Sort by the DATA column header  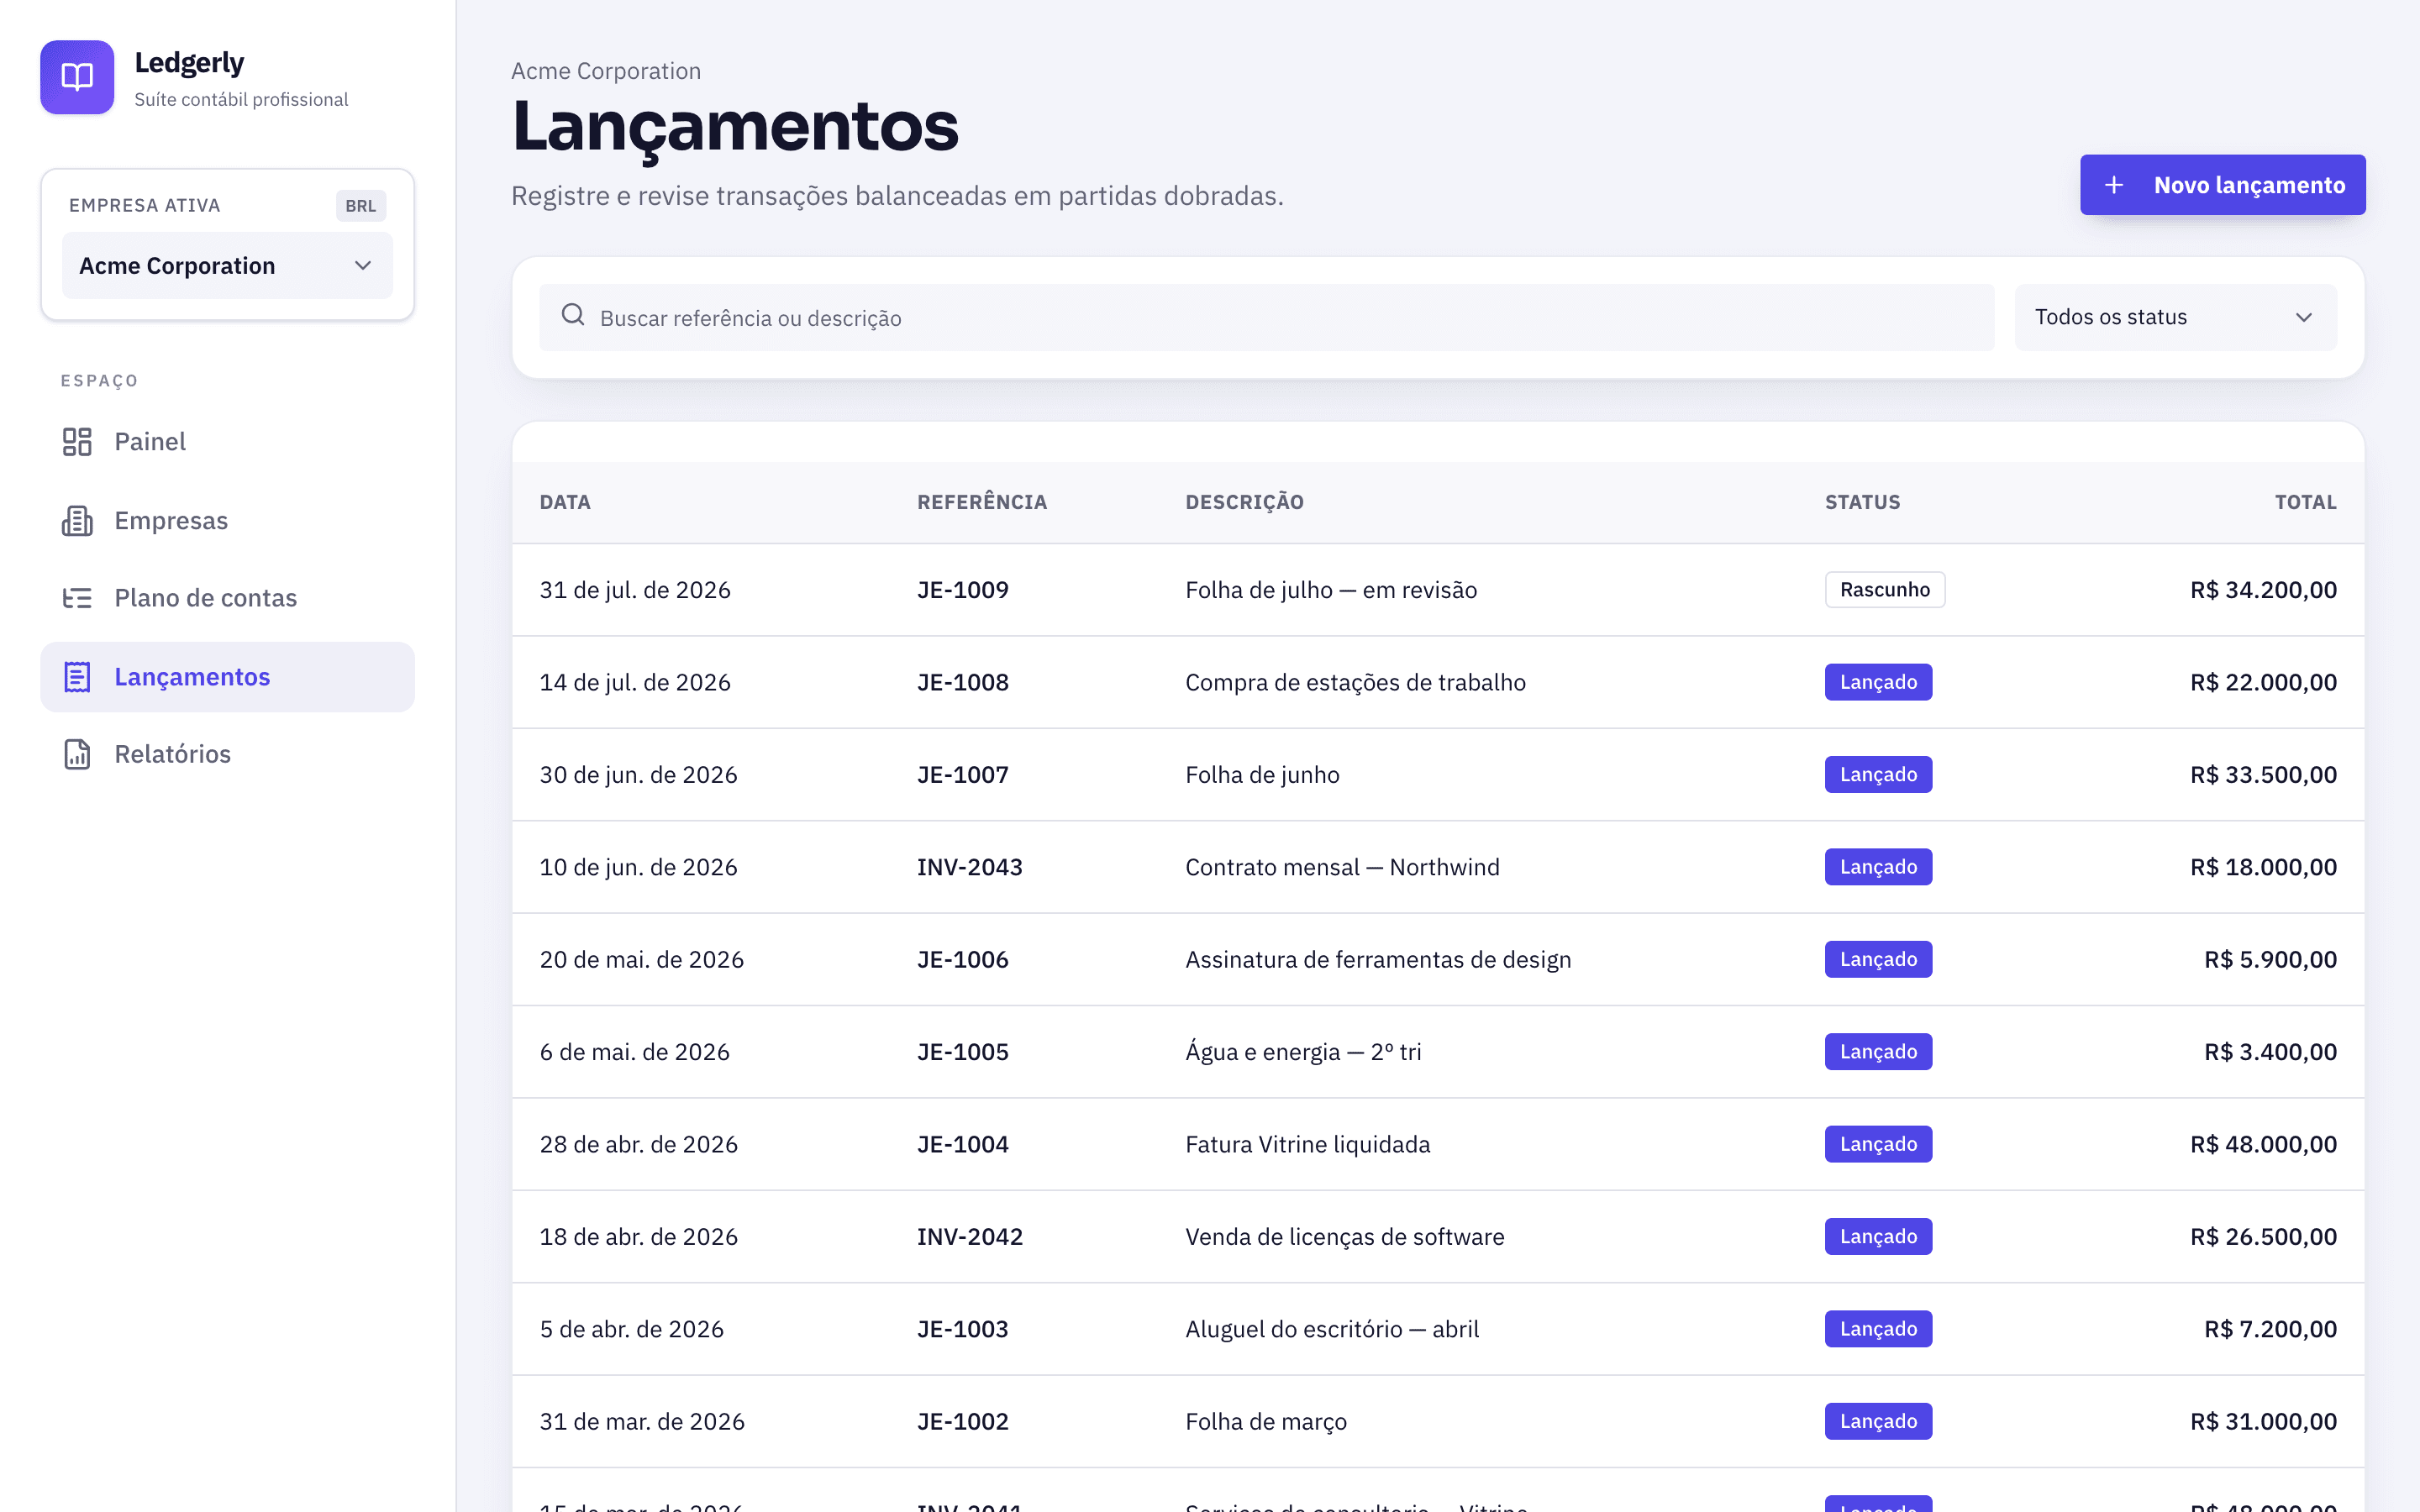click(565, 502)
